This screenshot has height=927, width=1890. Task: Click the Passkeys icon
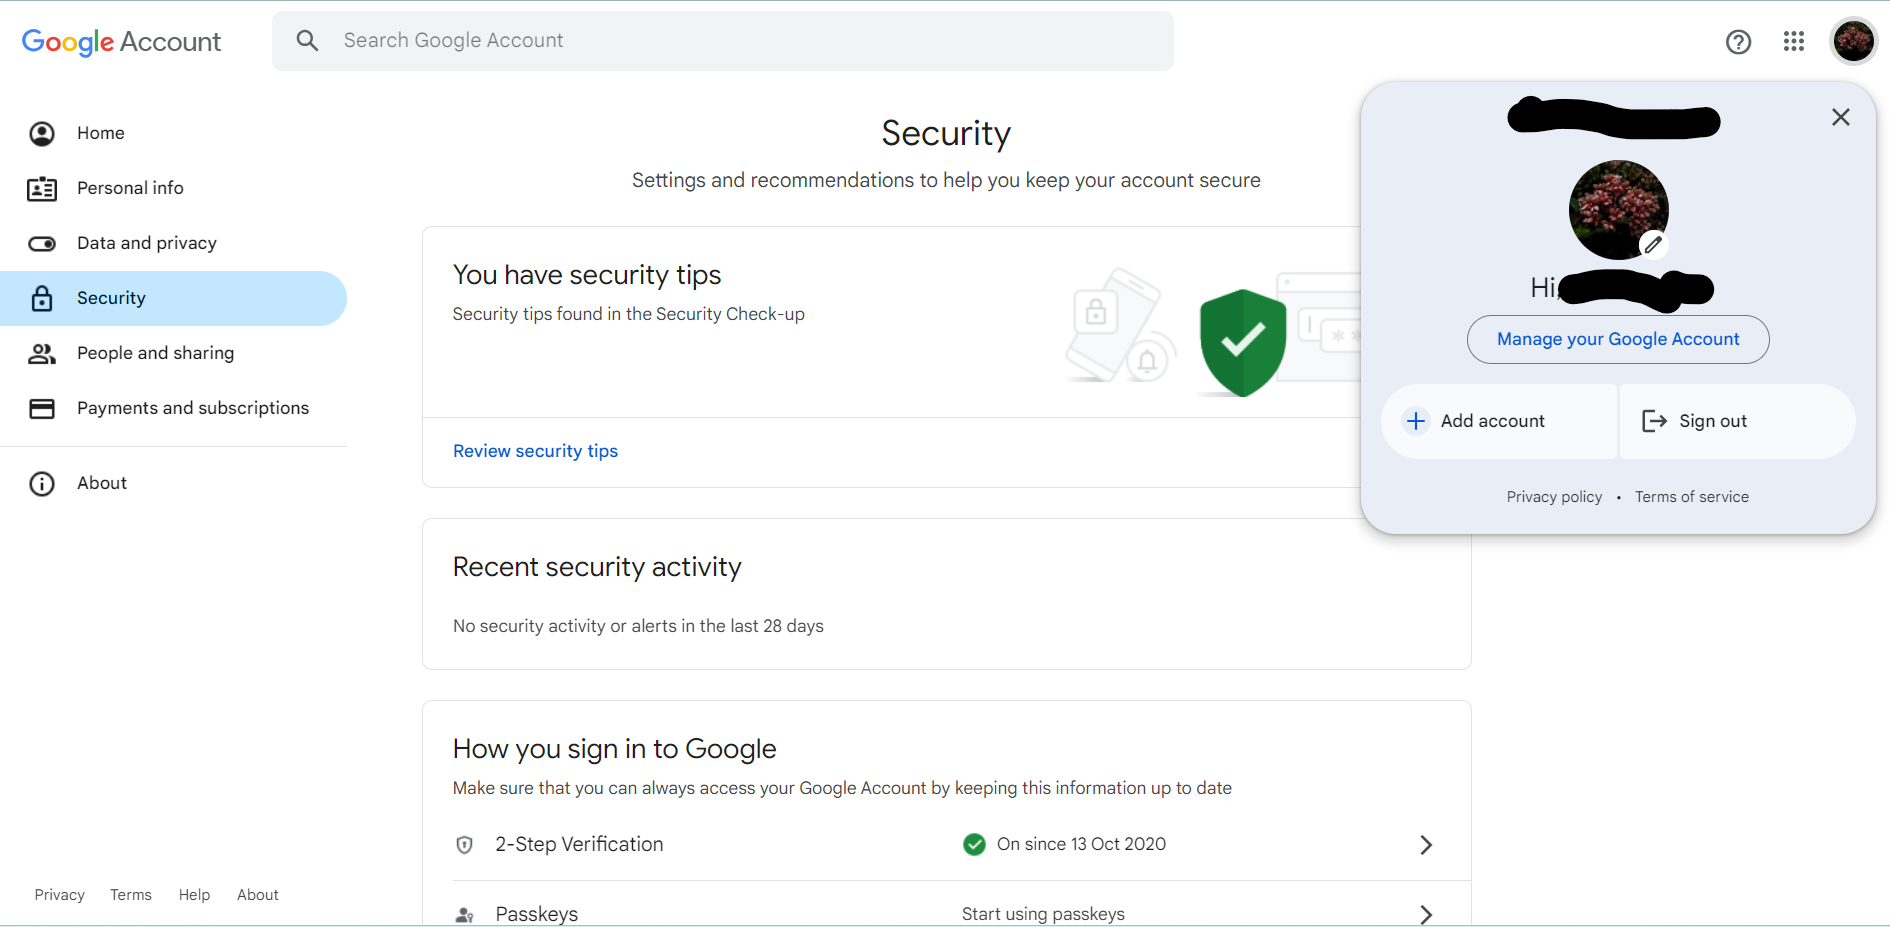click(464, 914)
